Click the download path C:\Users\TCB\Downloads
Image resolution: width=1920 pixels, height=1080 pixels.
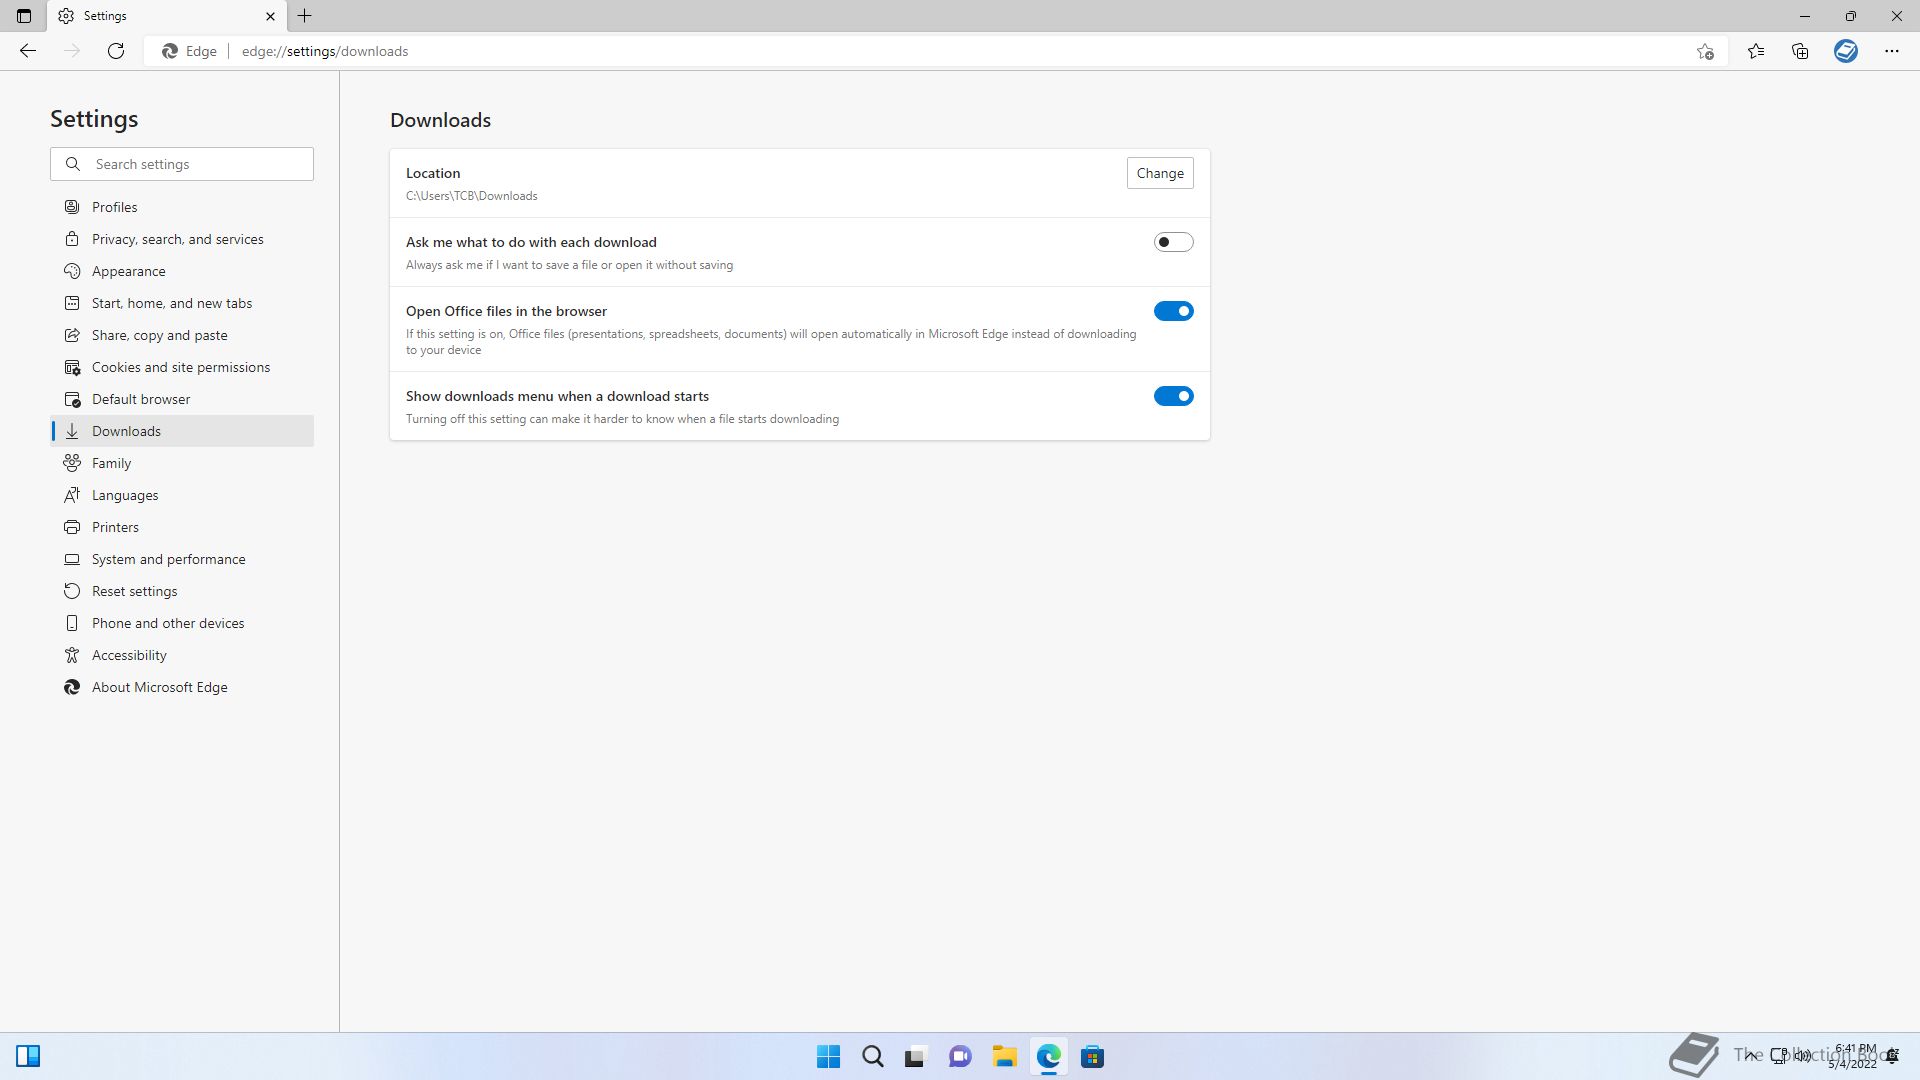(x=472, y=196)
